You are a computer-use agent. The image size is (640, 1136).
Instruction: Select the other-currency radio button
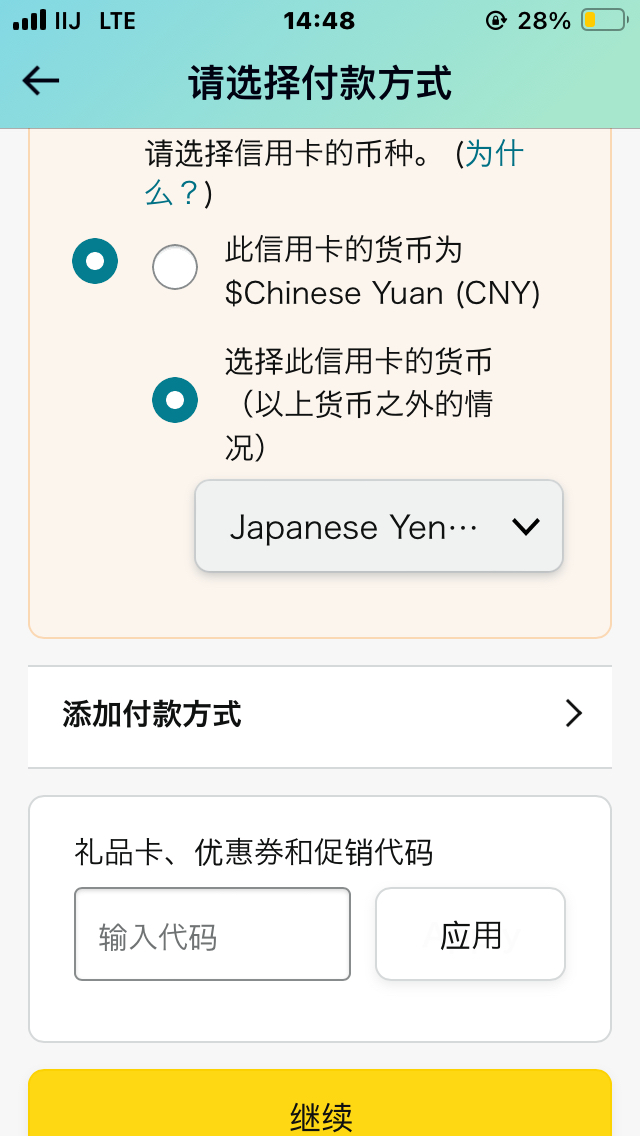click(x=175, y=400)
